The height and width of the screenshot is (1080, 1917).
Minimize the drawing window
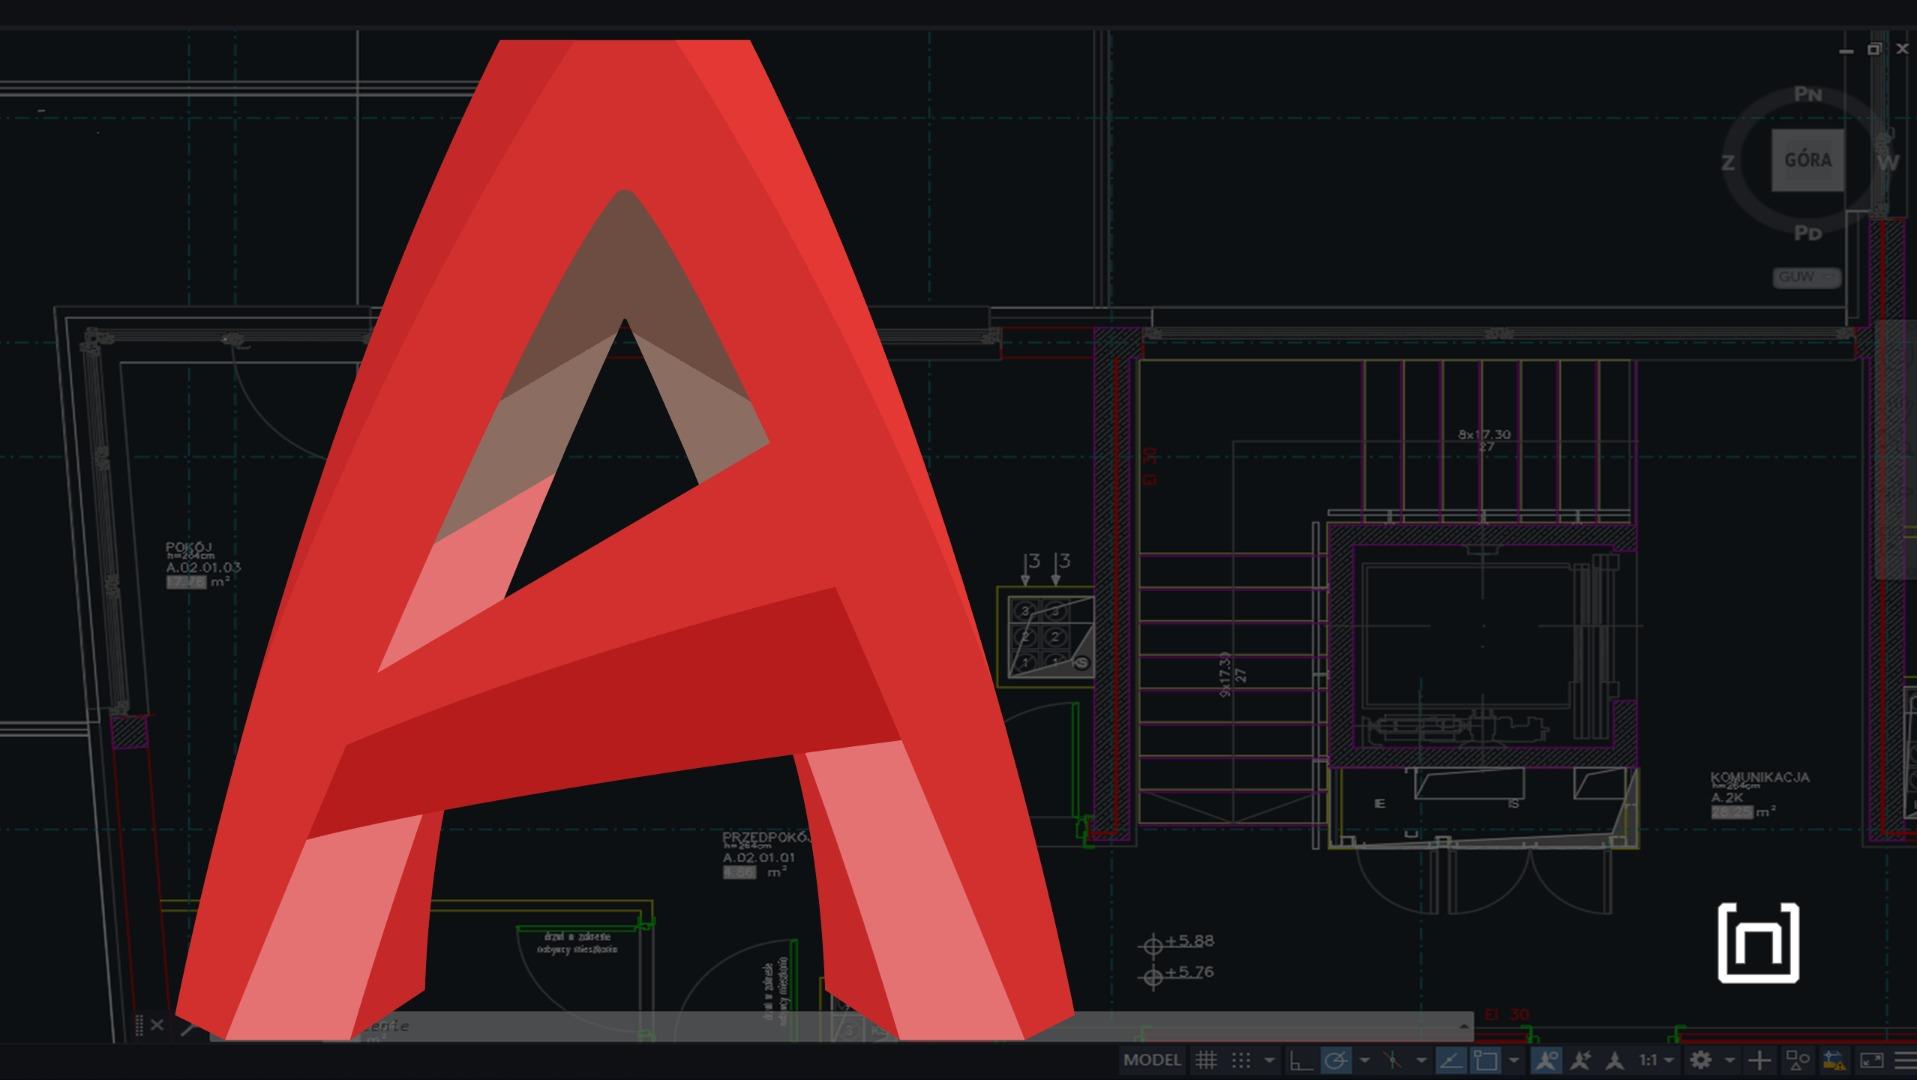(x=1846, y=49)
